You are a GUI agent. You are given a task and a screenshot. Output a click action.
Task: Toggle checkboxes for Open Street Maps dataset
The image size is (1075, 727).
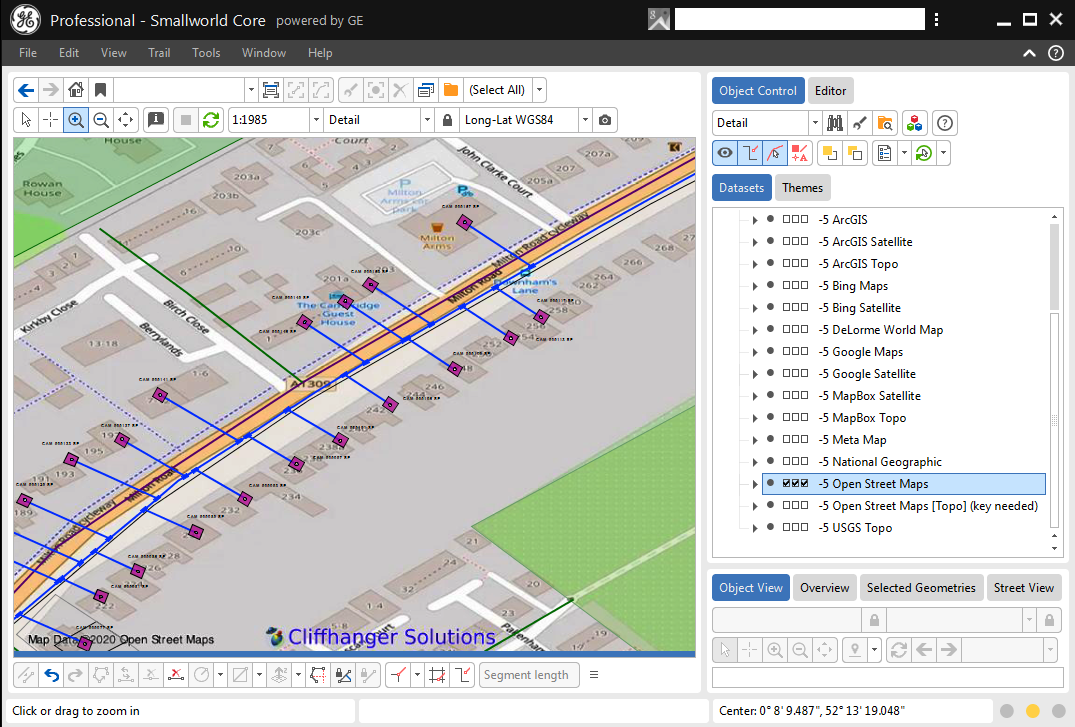click(x=796, y=484)
